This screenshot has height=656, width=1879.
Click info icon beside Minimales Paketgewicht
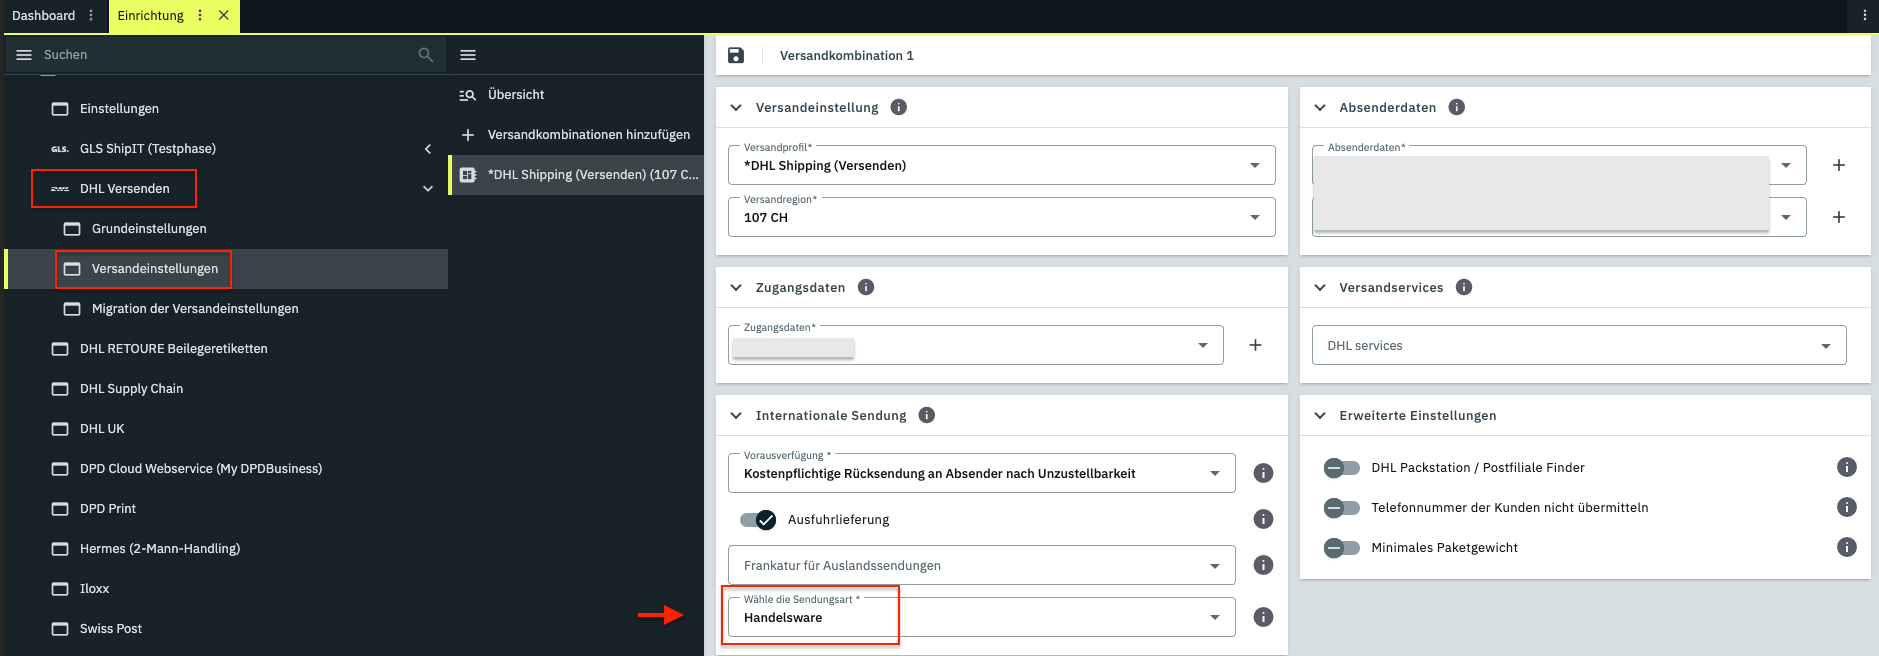pos(1846,547)
